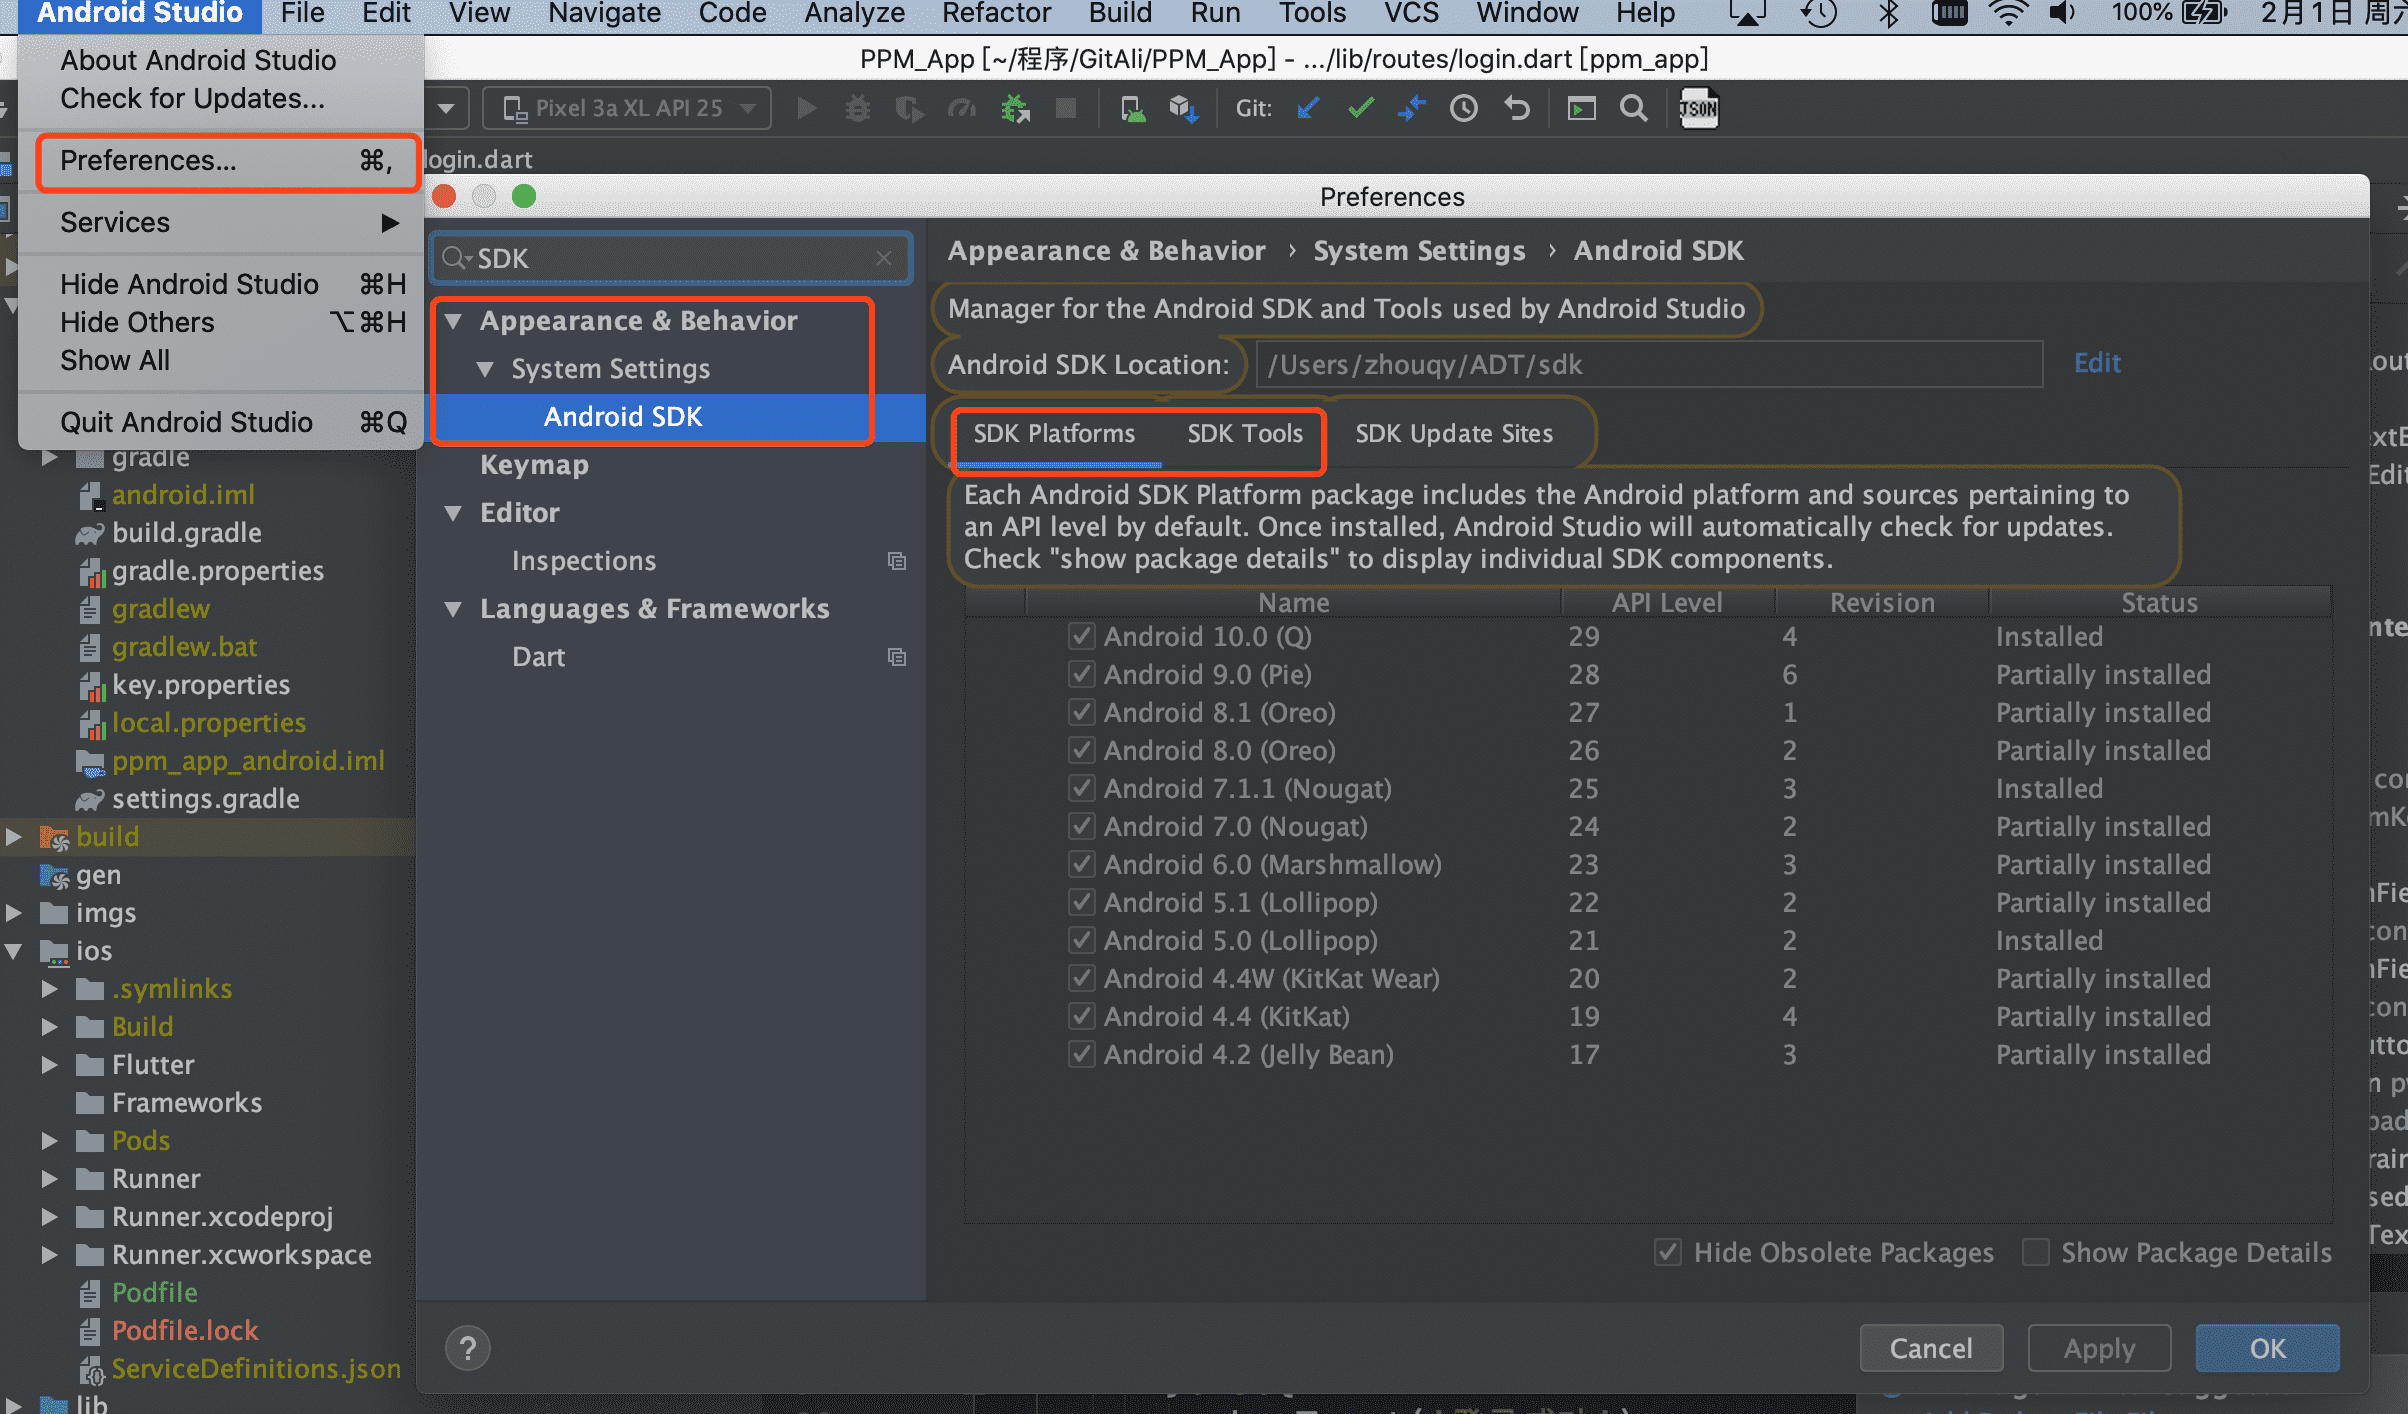Click Git compare branches arrows icon
The width and height of the screenshot is (2408, 1414).
coord(1412,108)
